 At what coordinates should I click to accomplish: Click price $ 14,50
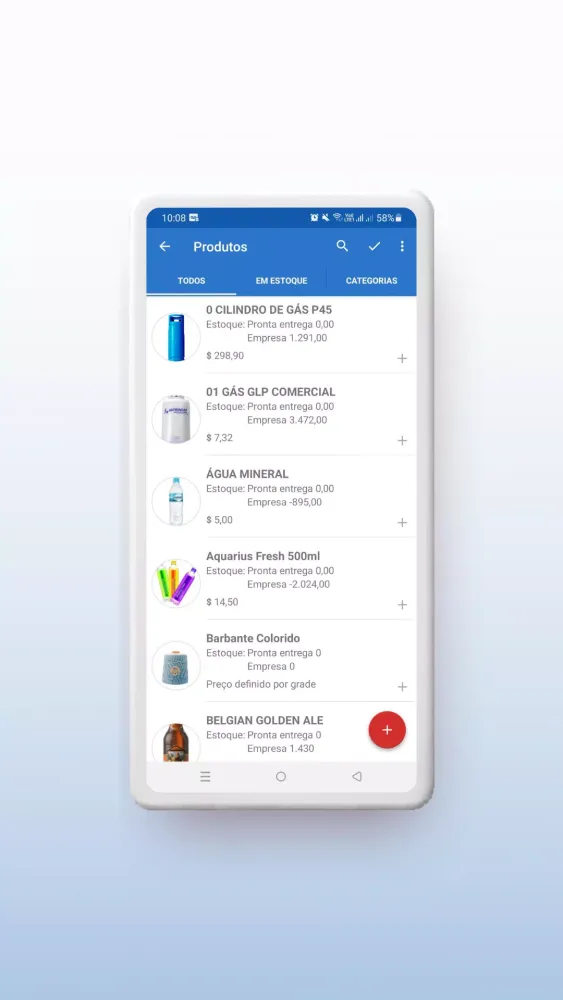[x=223, y=602]
